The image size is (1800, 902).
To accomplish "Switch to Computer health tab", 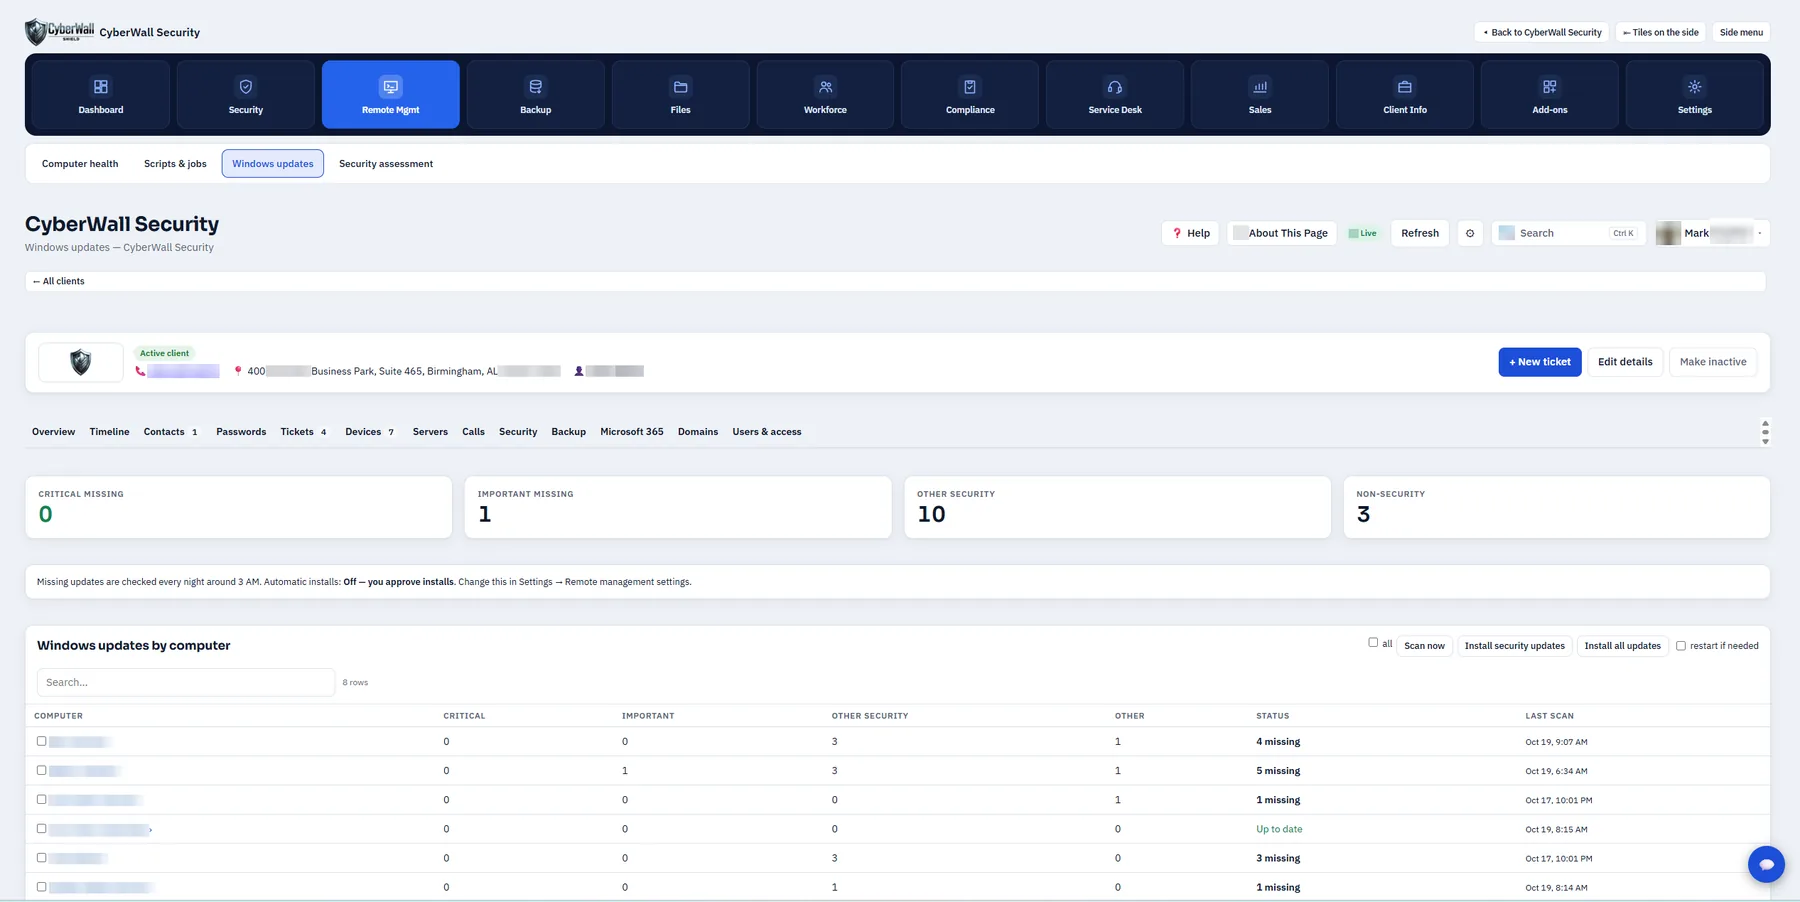I will tap(80, 164).
